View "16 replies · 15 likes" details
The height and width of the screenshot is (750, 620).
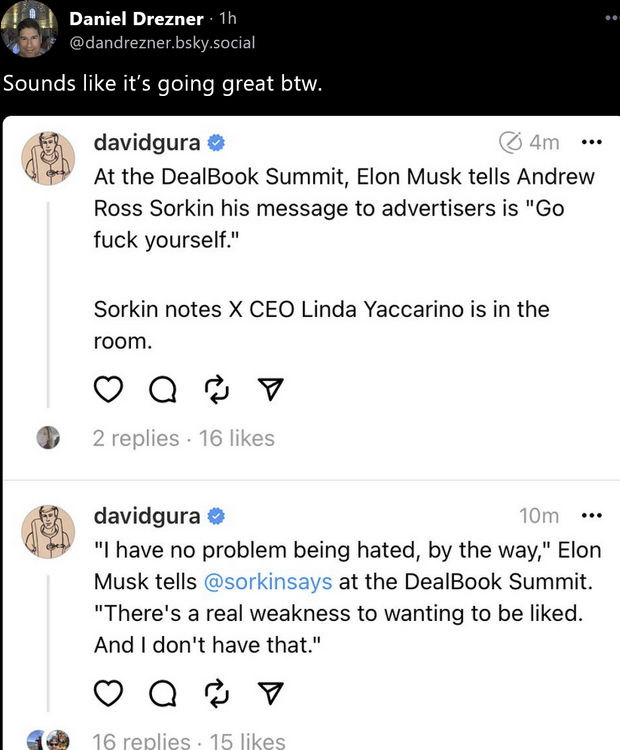point(188,741)
